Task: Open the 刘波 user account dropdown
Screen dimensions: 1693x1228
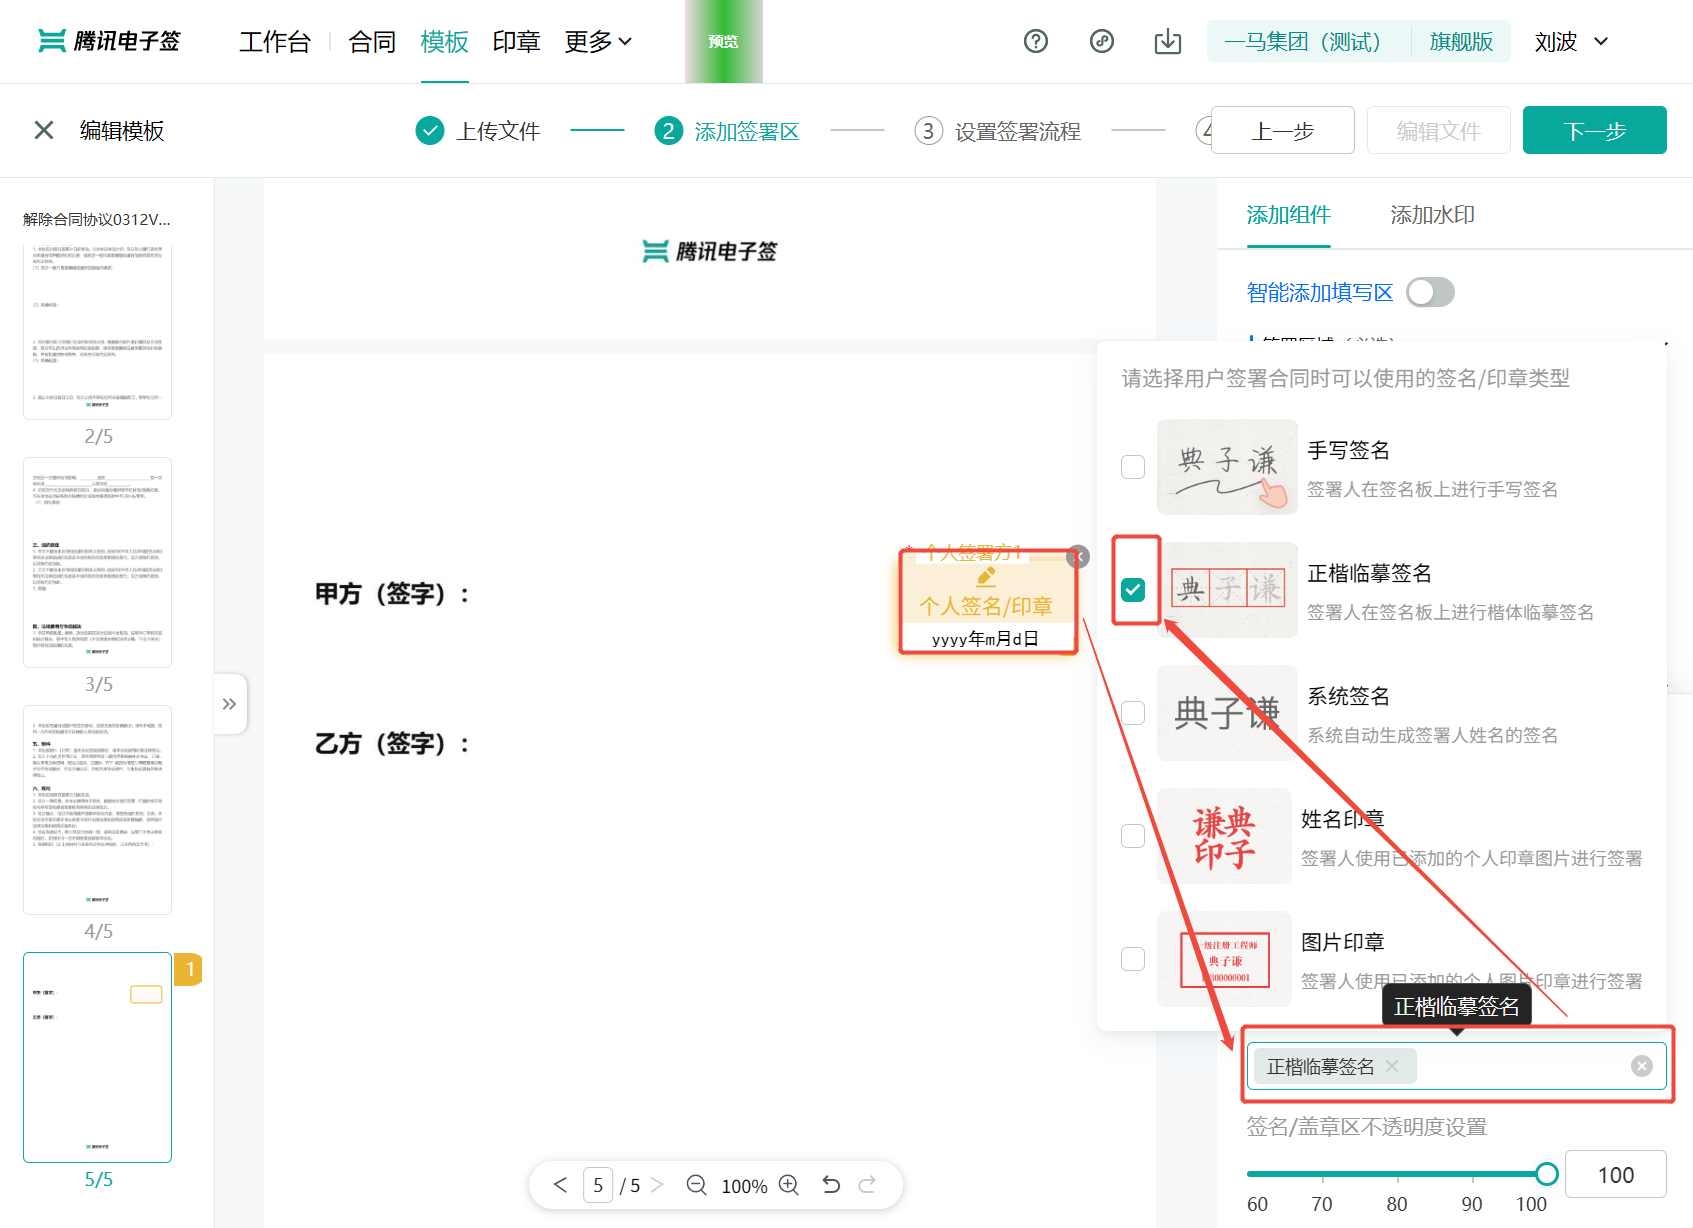Action: [x=1568, y=41]
